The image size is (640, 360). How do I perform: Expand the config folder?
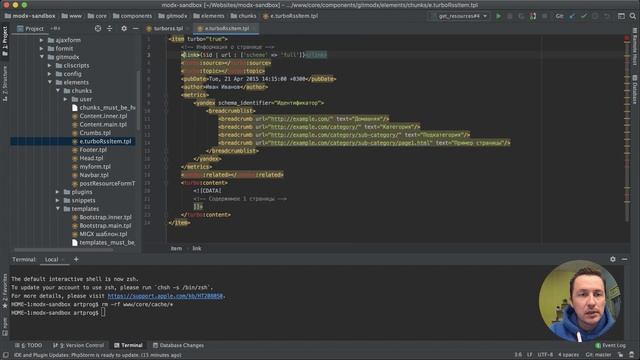[x=50, y=74]
